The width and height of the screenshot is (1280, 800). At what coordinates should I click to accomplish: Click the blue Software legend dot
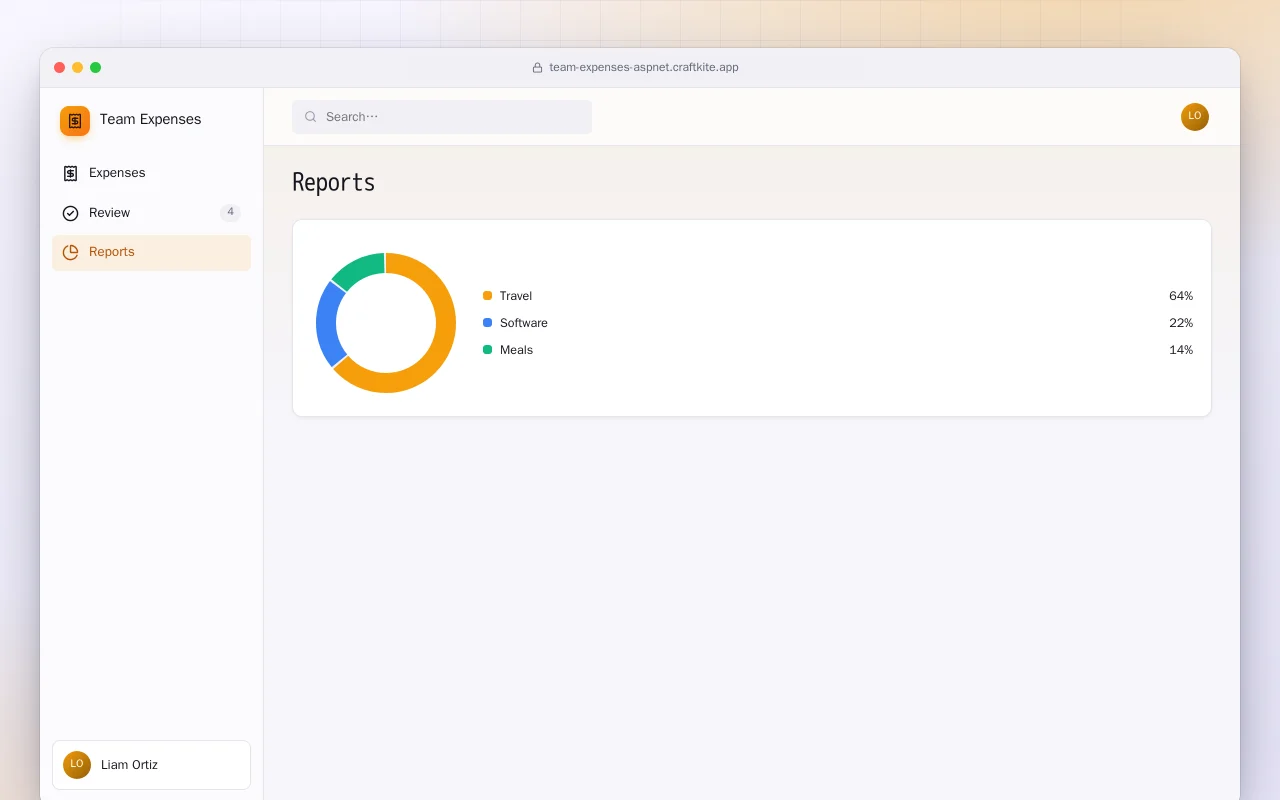point(487,323)
